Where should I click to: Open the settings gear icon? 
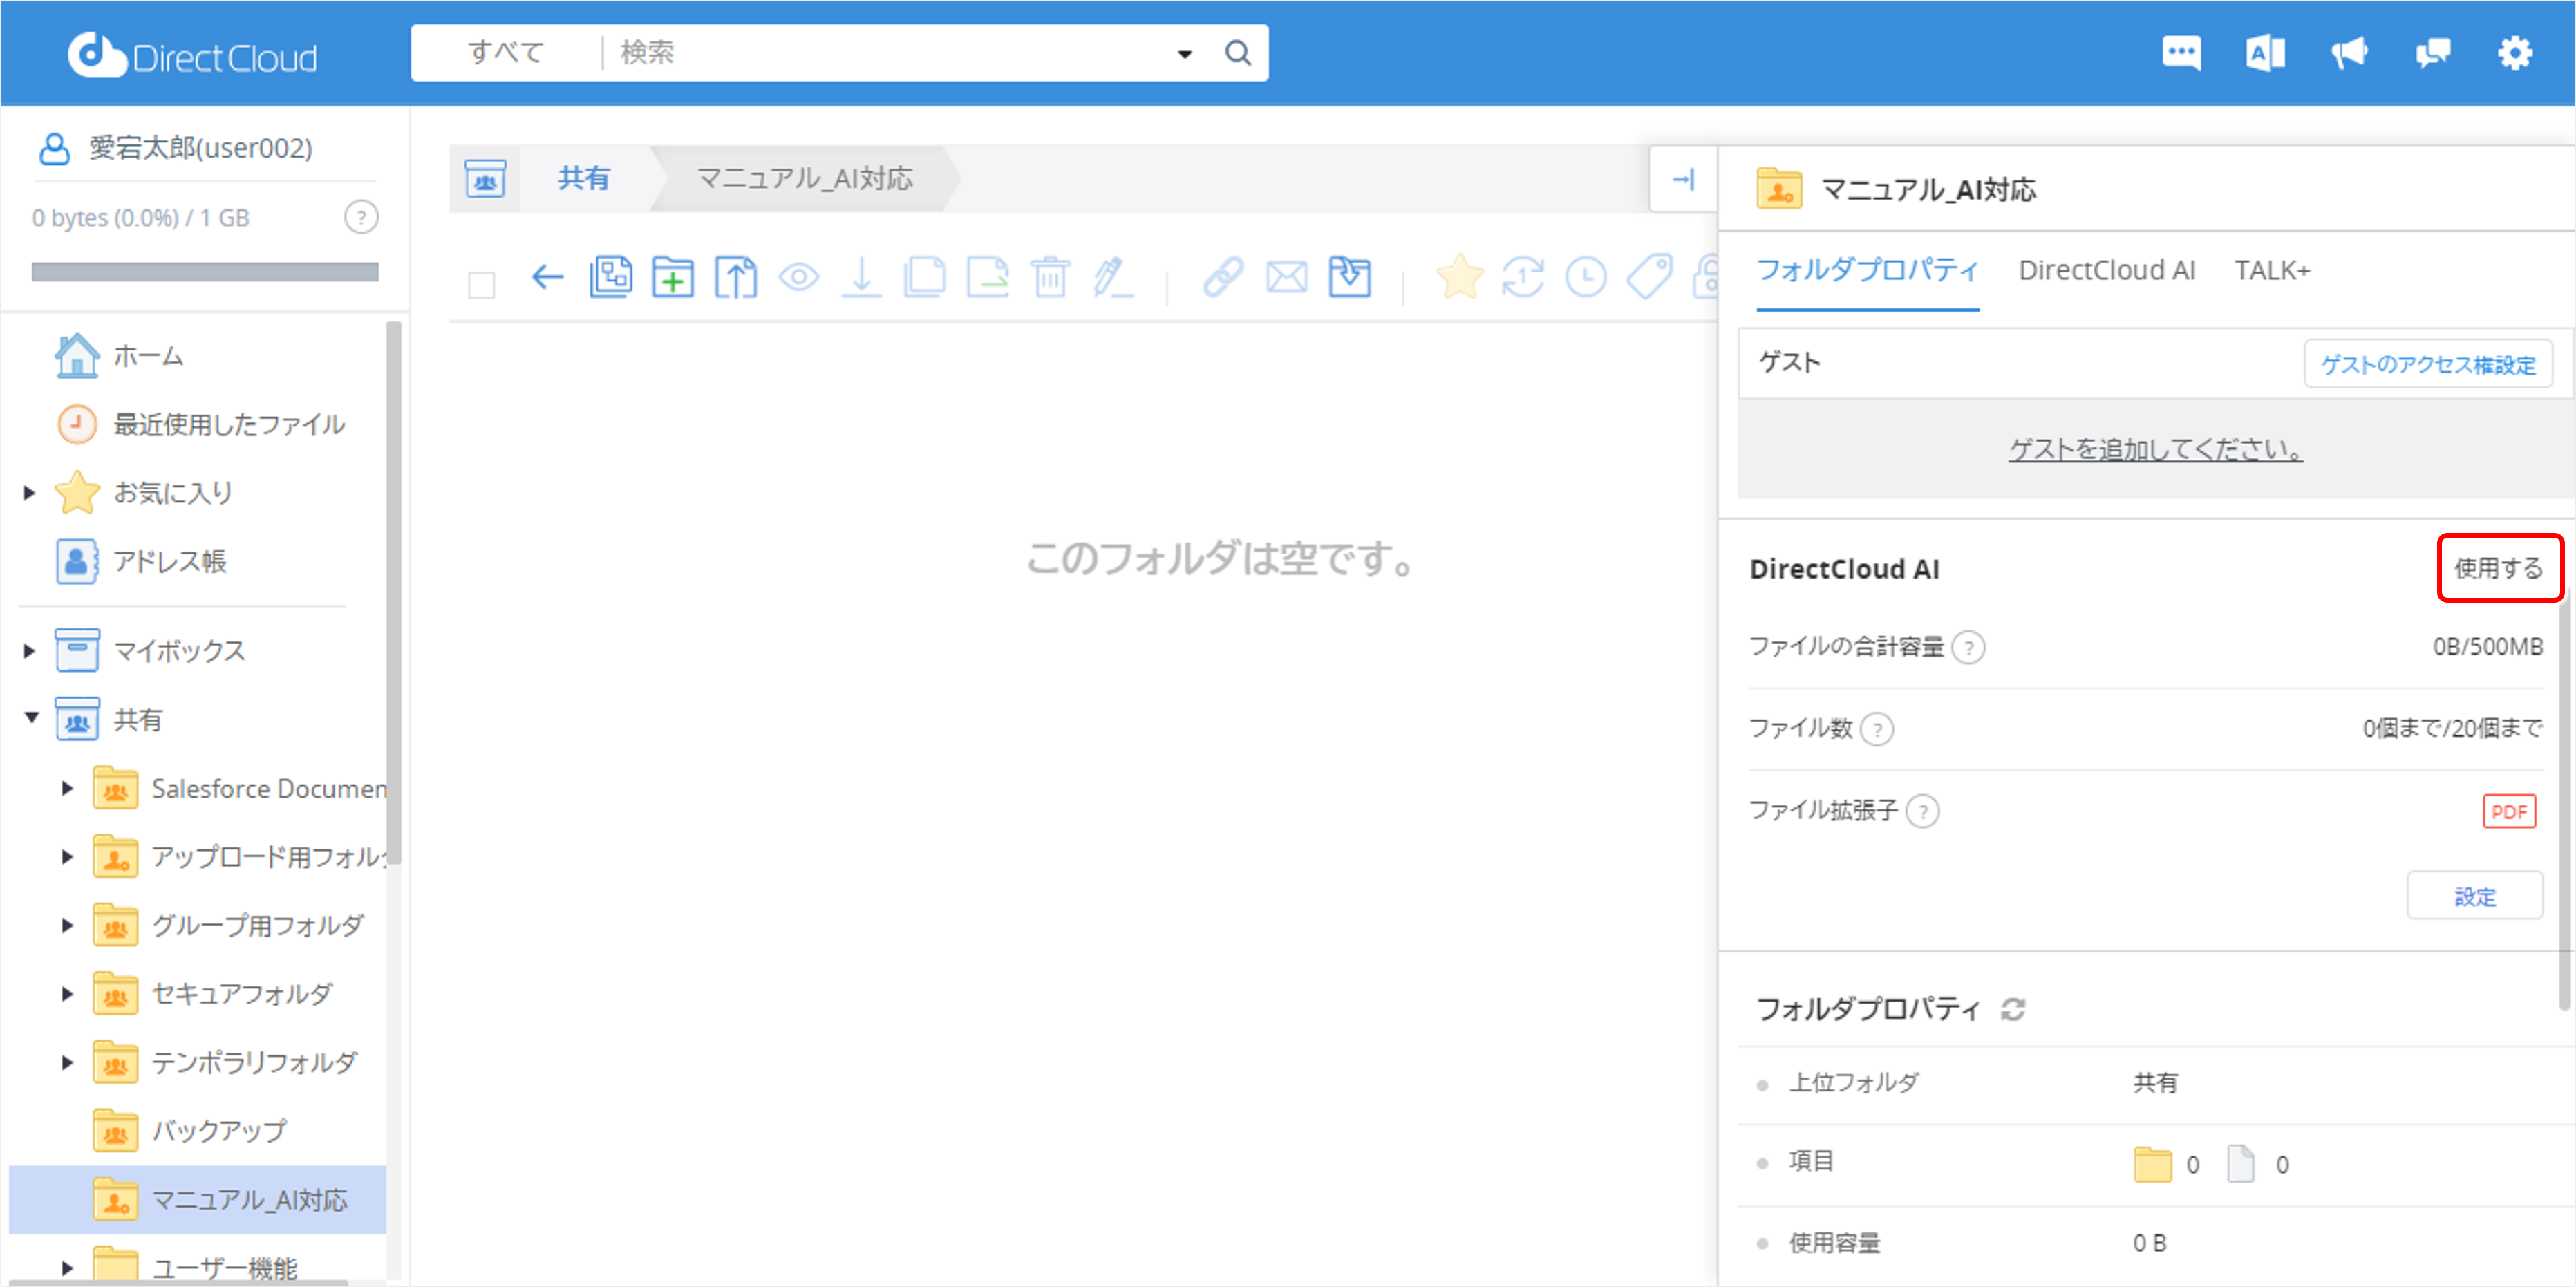2515,52
